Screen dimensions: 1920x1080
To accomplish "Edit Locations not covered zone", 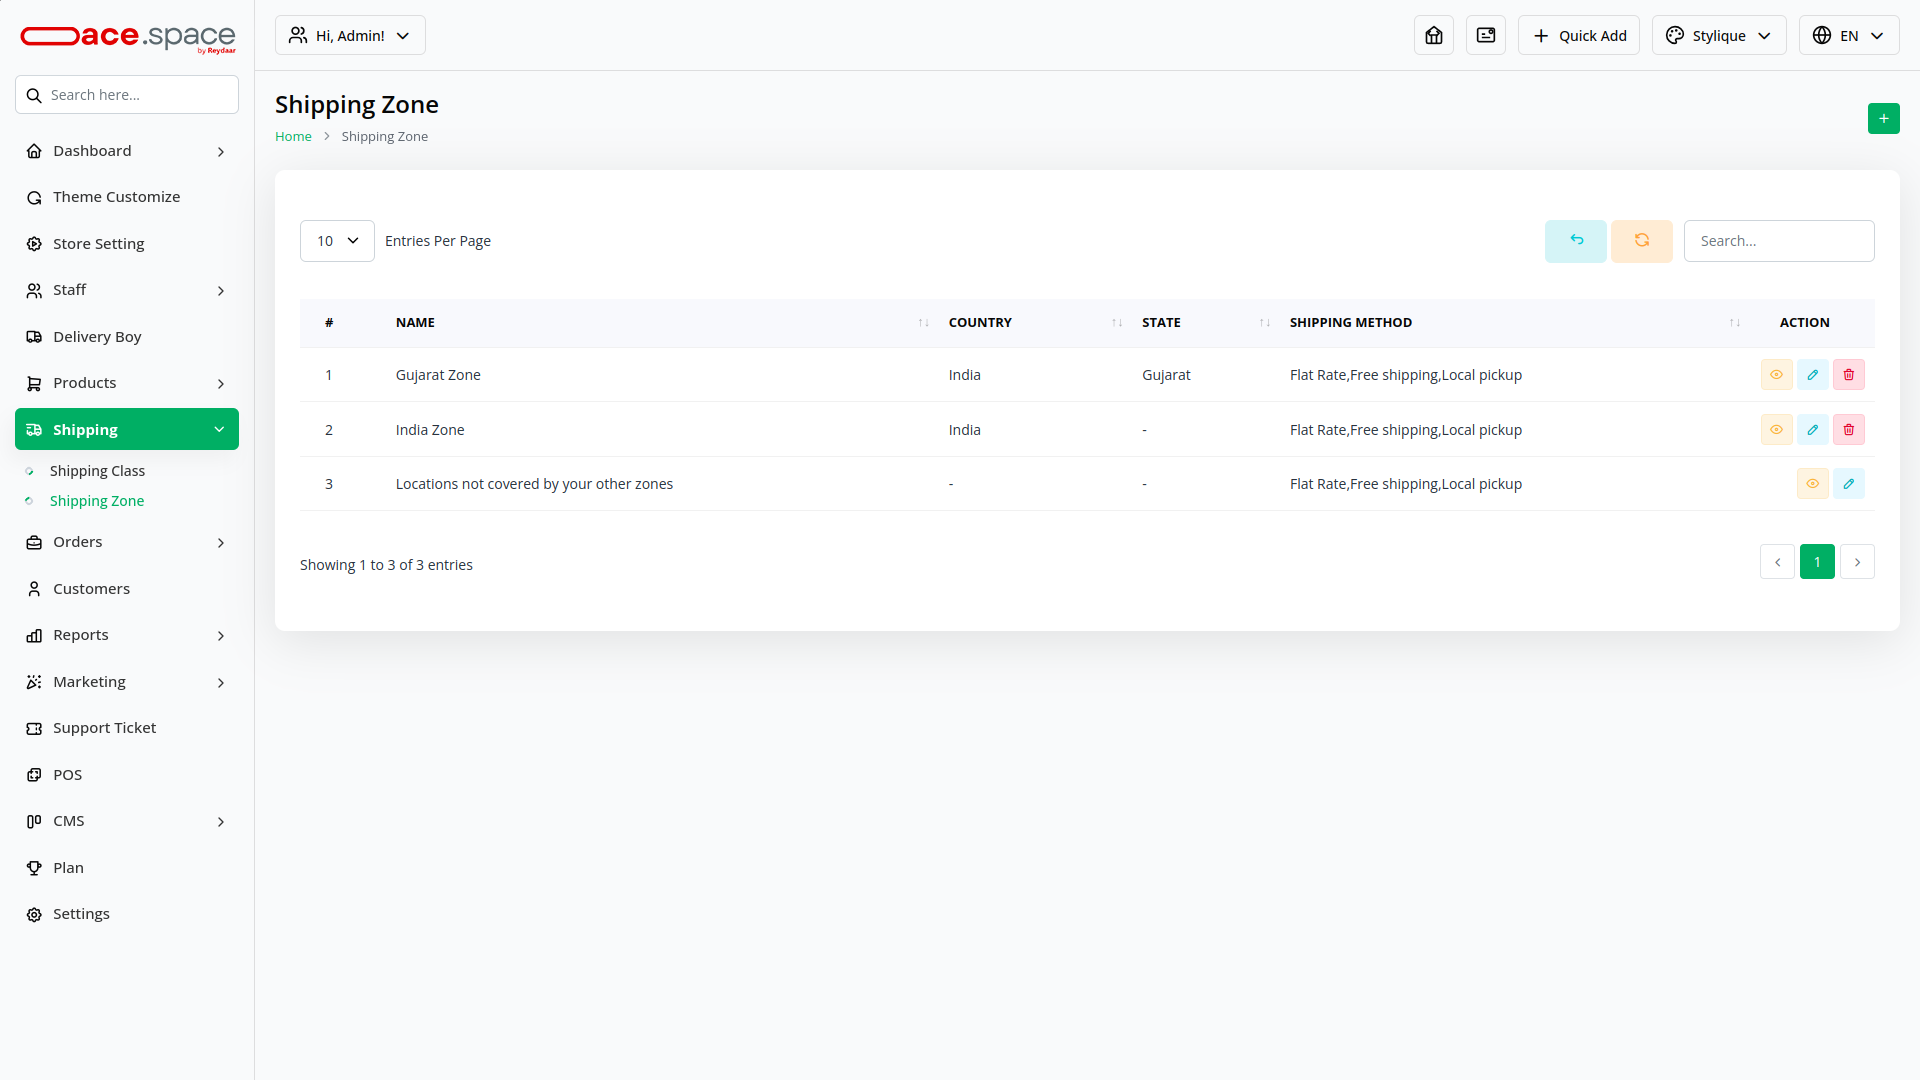I will 1848,484.
